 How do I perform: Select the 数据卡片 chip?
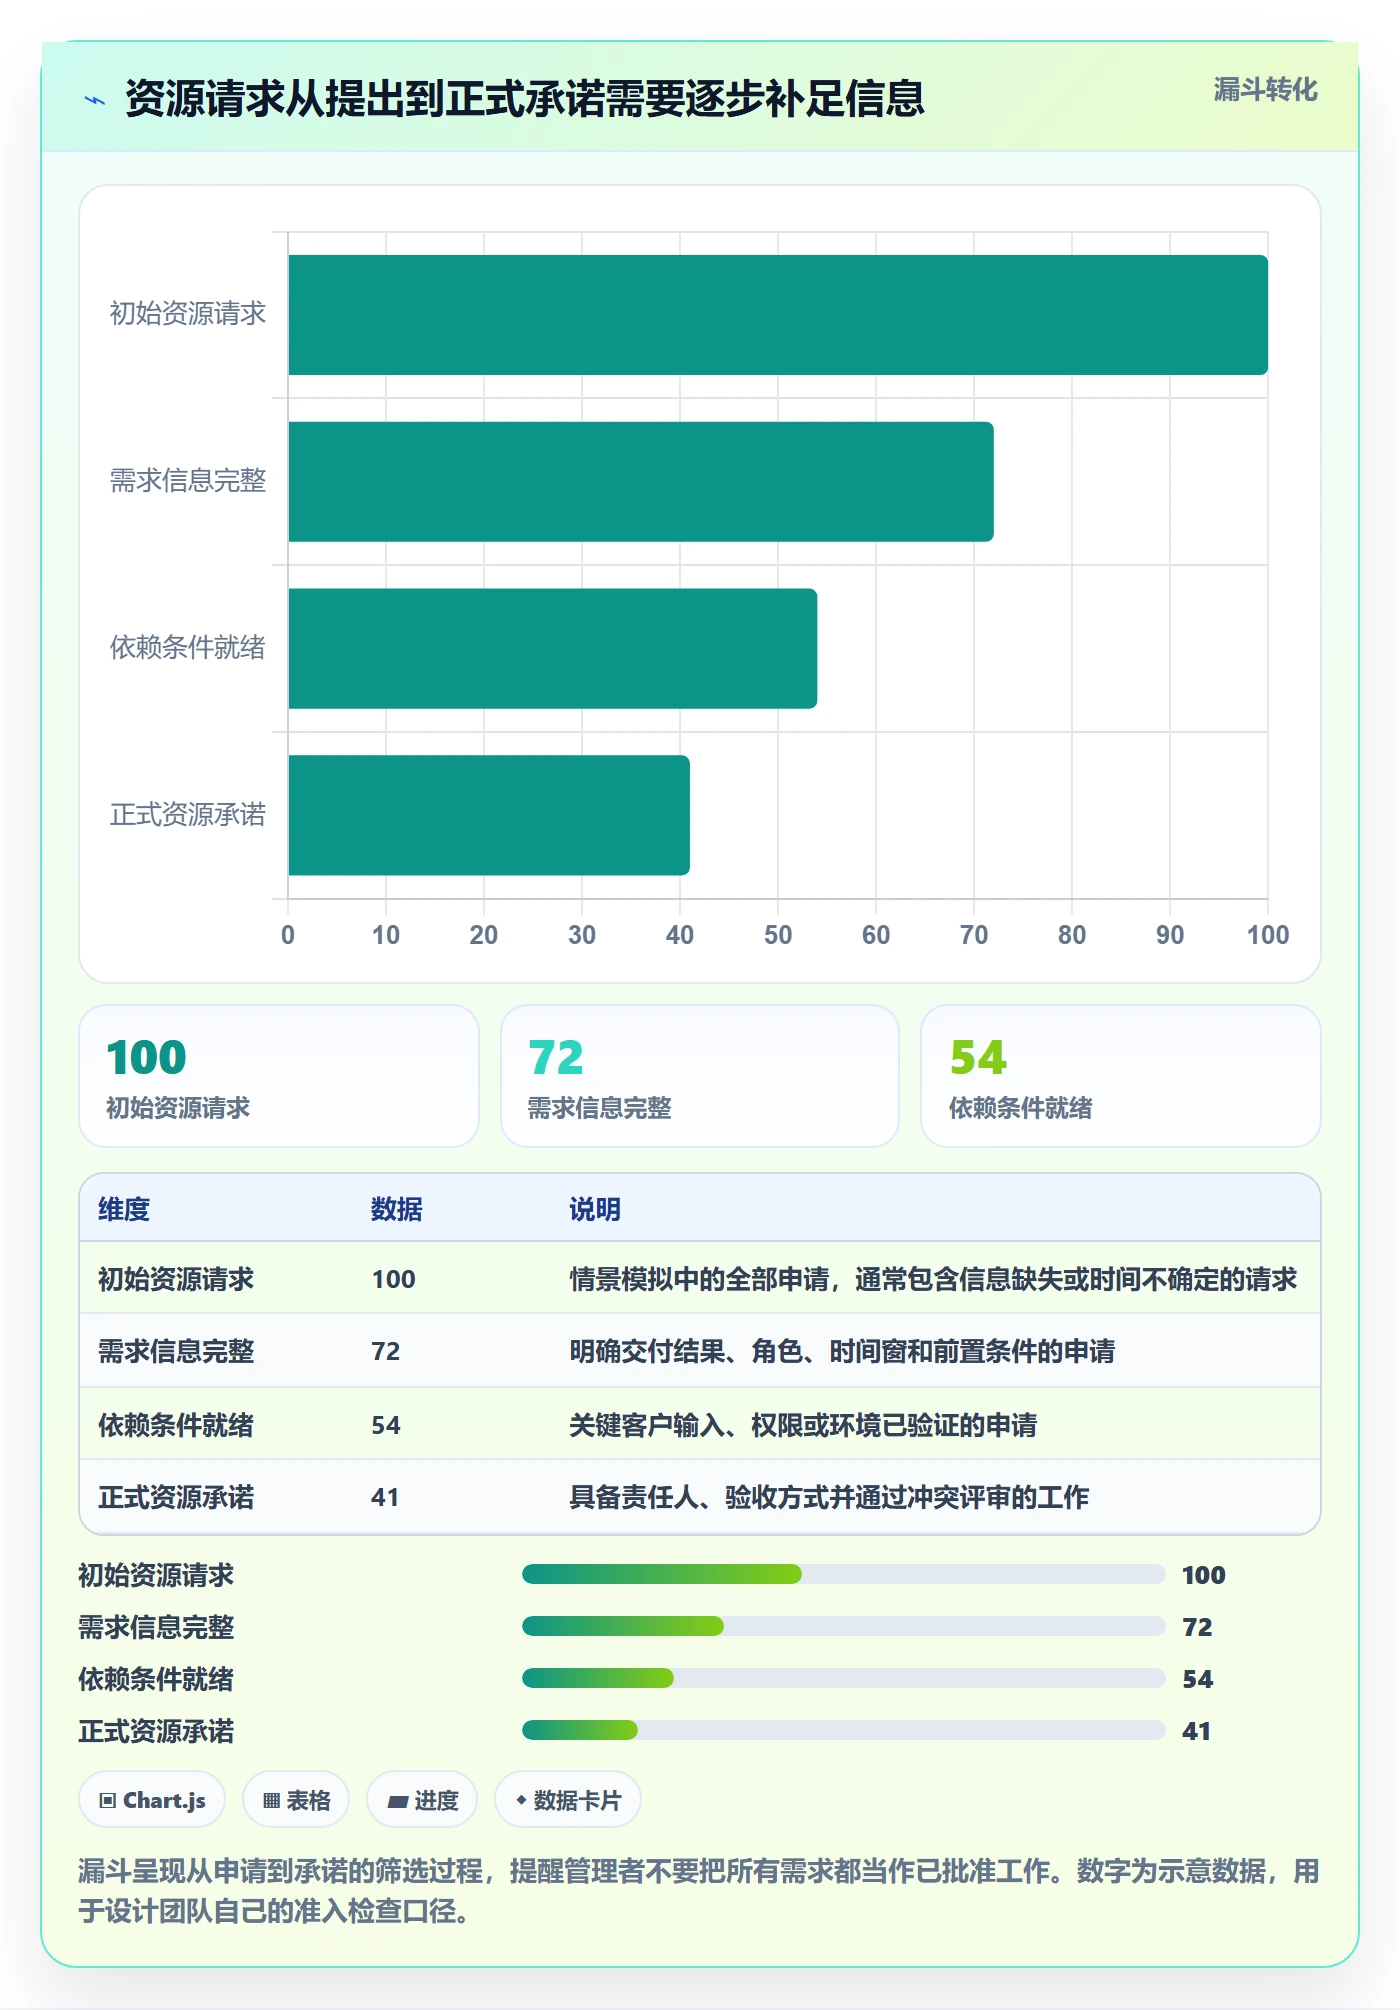[568, 1800]
